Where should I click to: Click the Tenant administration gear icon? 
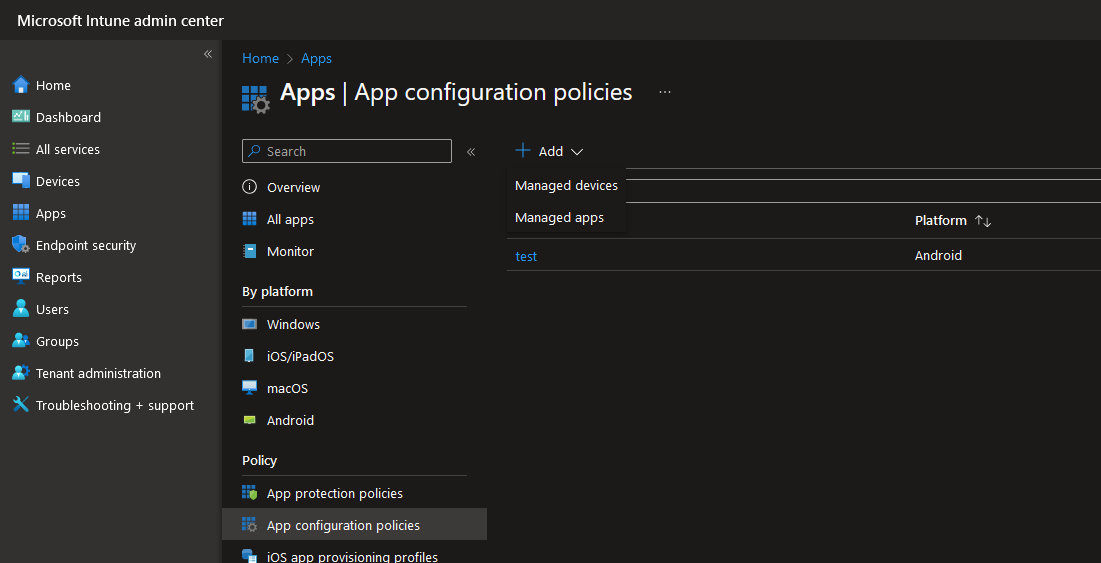click(21, 373)
